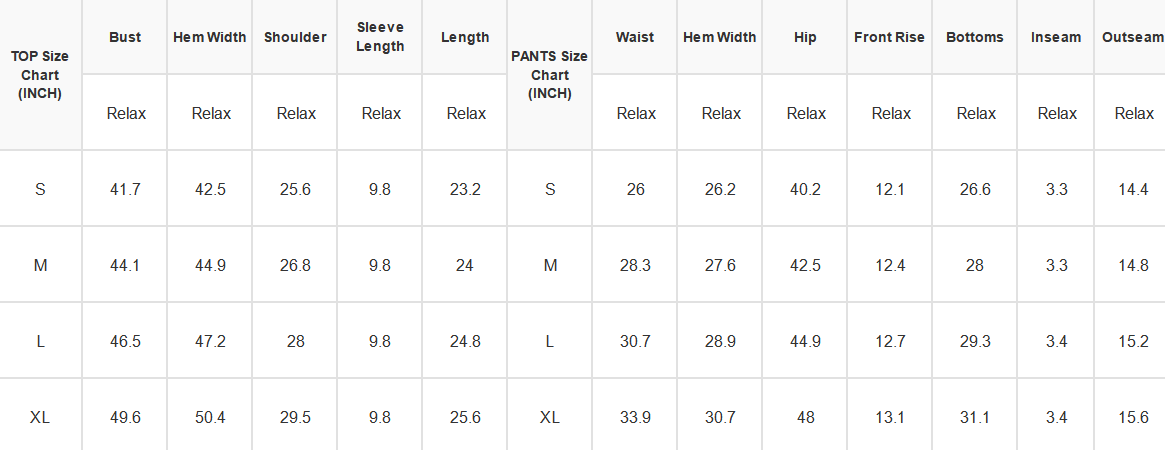Select the M row label in pants chart

550,266
